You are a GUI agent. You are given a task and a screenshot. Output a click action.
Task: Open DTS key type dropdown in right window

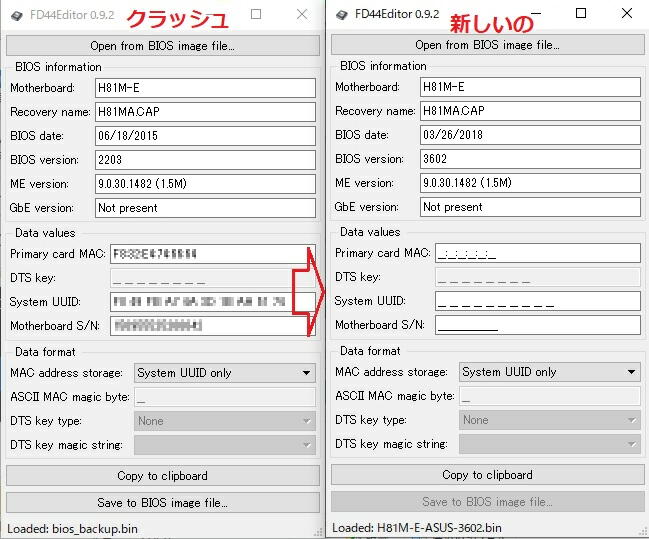coord(550,420)
